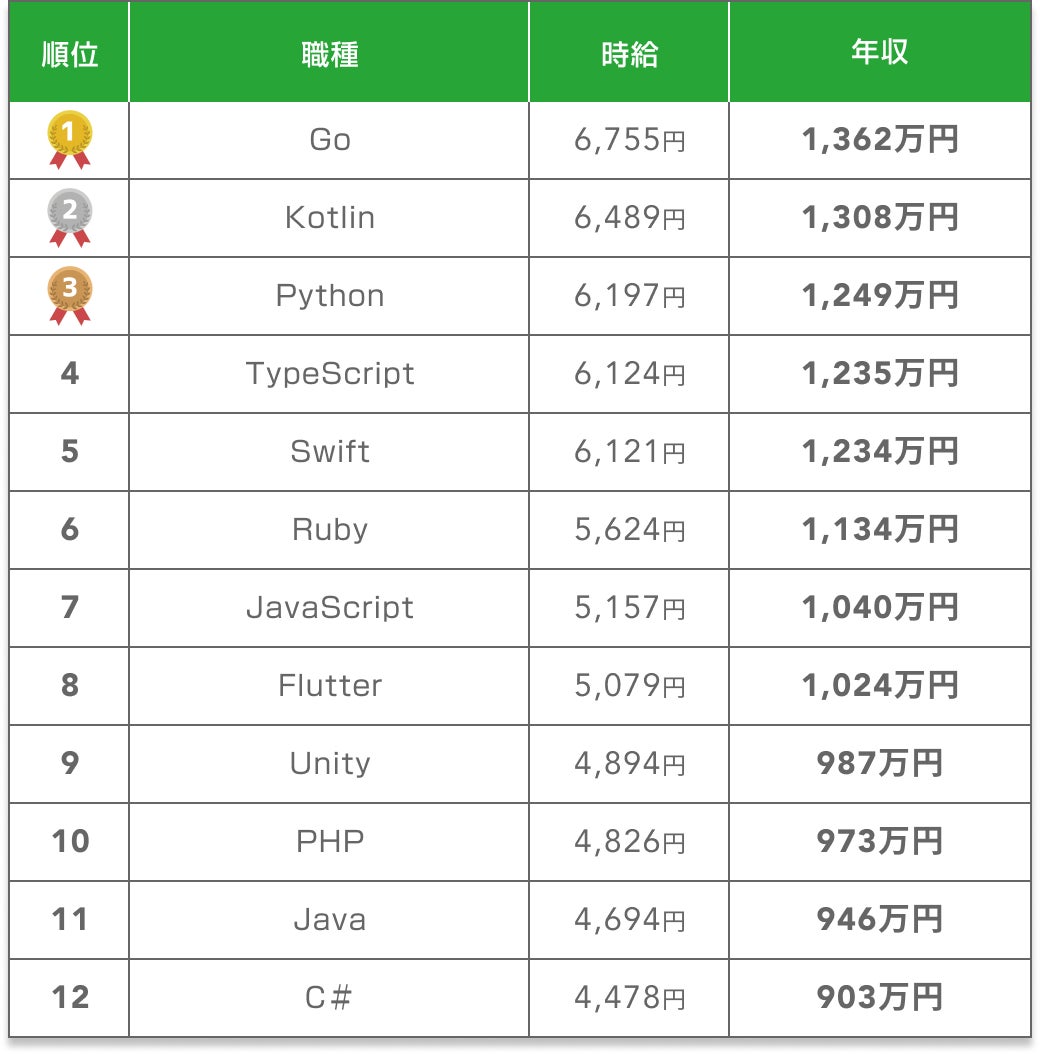Screen dimensions: 1040x1054
Task: Click the Go language cell
Action: [329, 140]
